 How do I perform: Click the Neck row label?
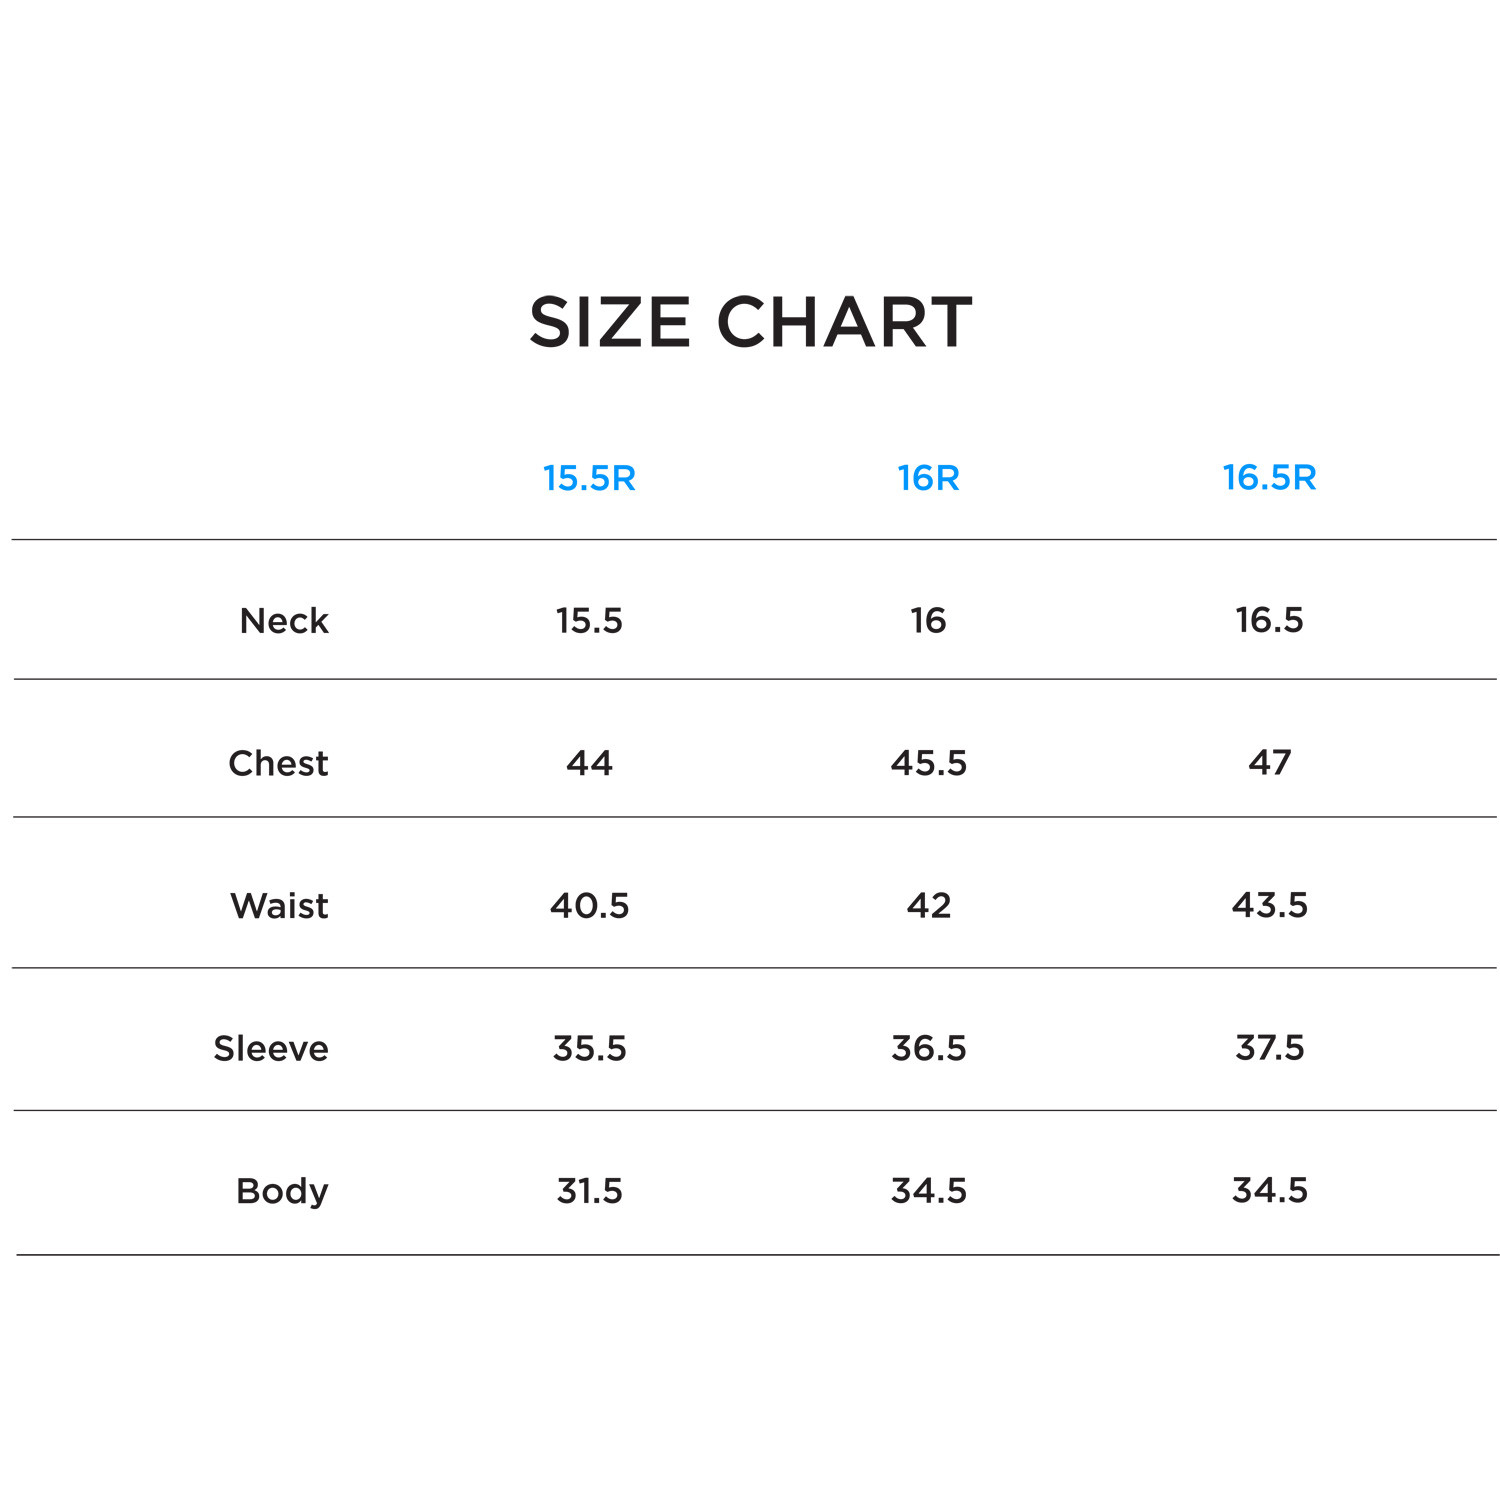284,621
